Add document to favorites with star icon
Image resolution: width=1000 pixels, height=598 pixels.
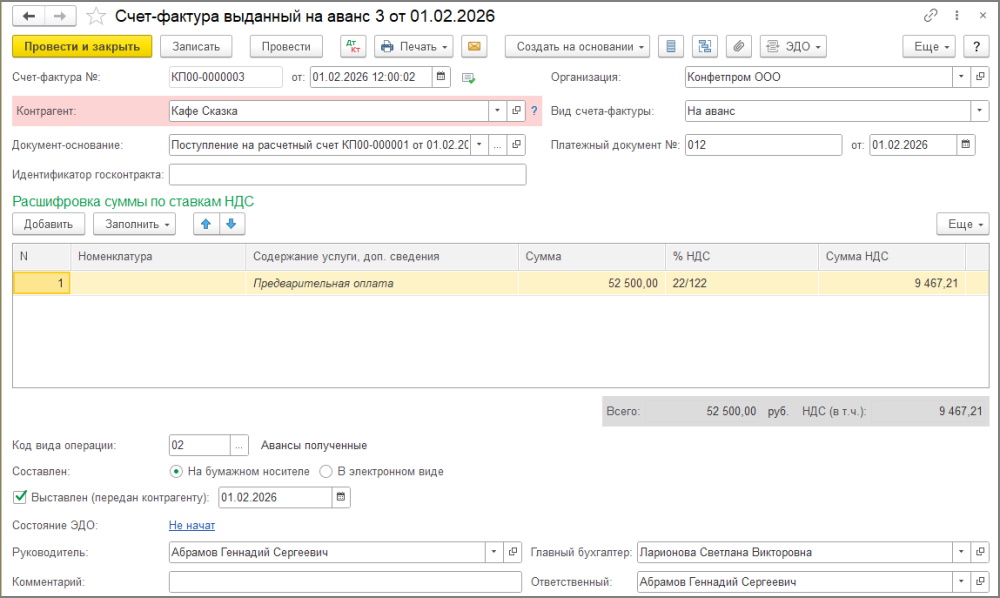coord(95,16)
